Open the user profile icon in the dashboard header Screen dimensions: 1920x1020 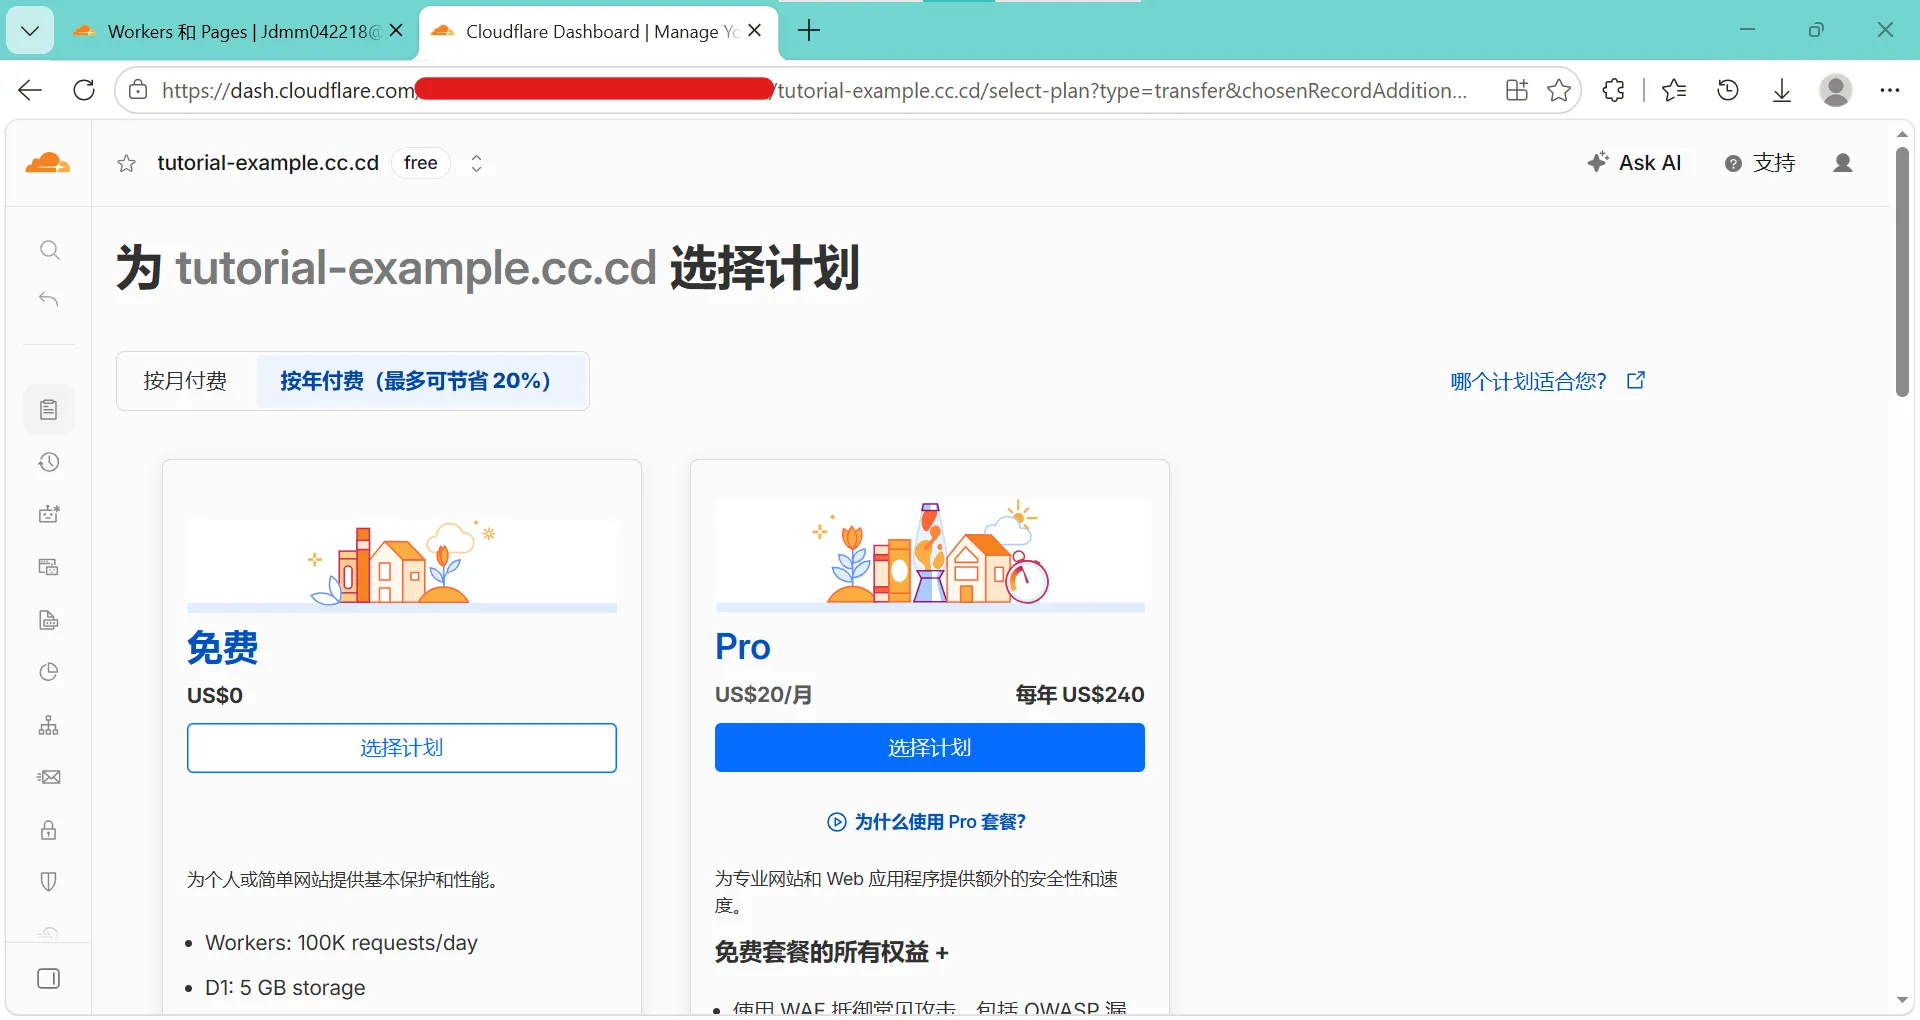point(1843,163)
